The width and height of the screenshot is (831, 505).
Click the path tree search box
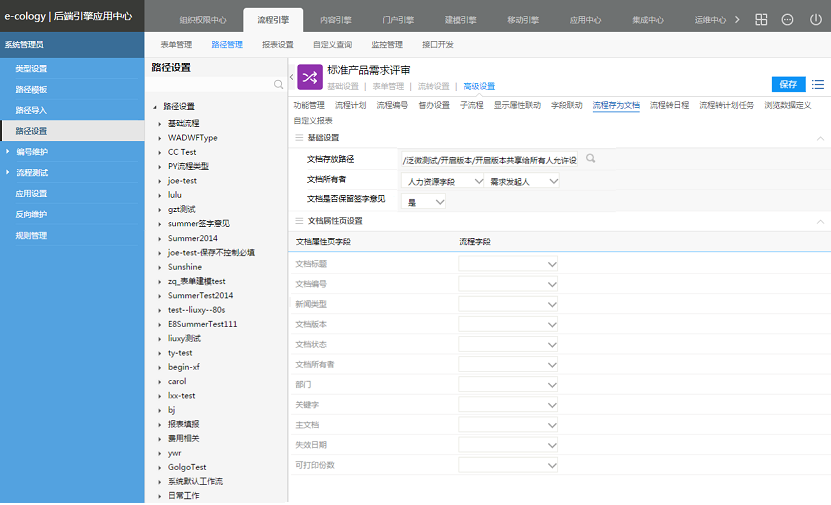(210, 84)
